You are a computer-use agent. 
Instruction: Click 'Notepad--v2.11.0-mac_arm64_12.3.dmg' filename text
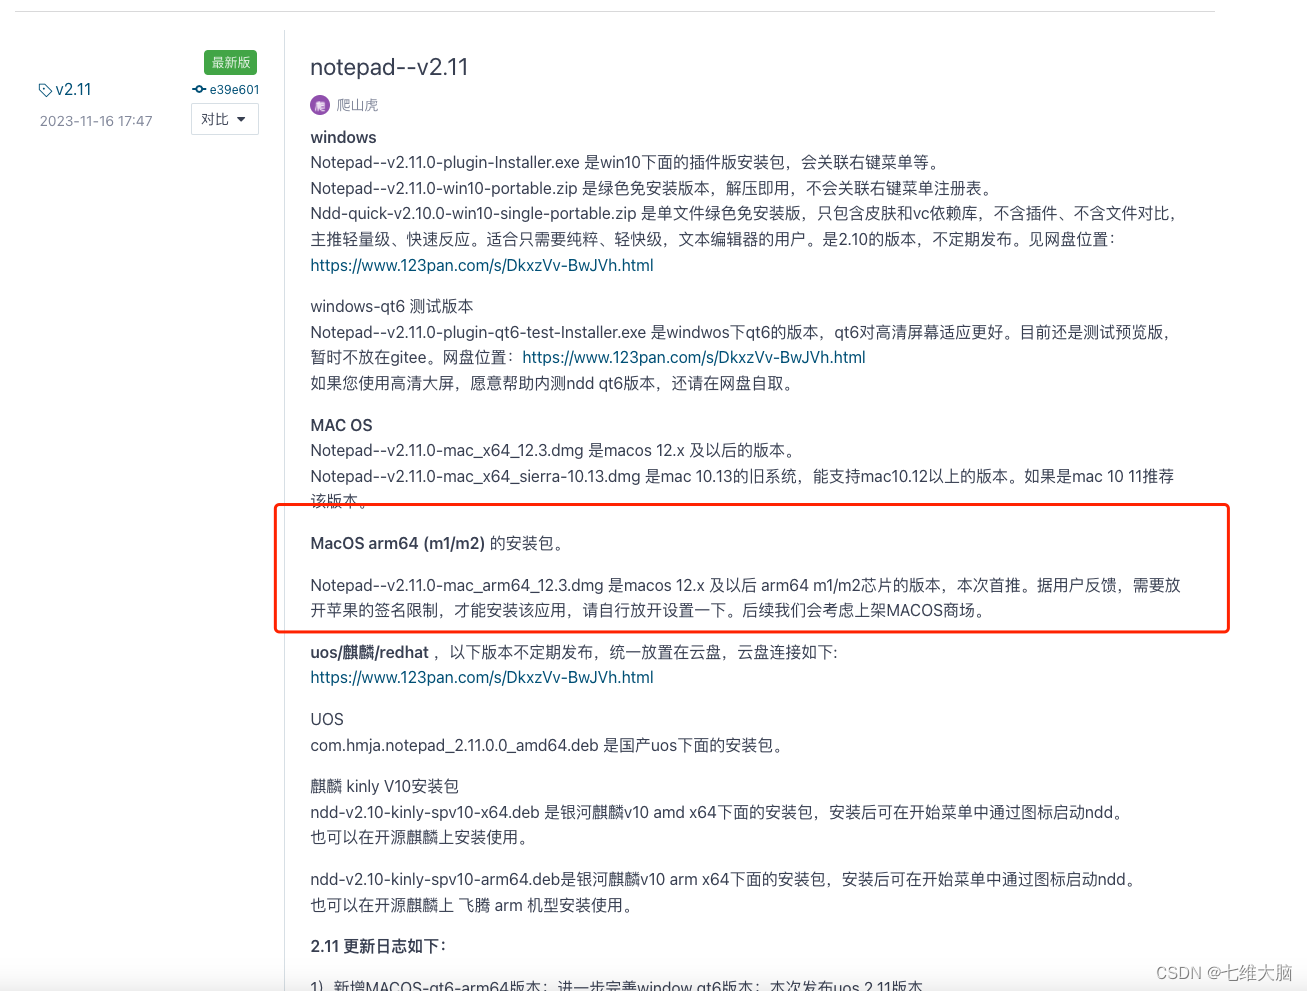[457, 585]
